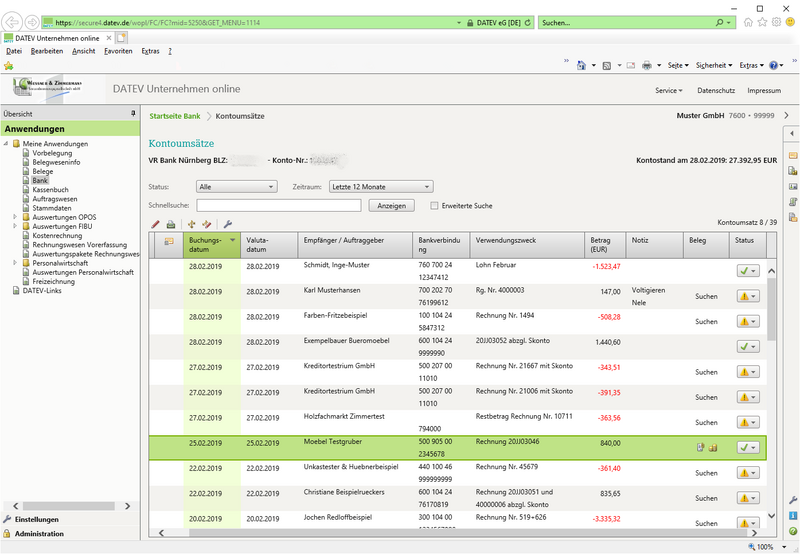Click the search magnifier icon
Viewport: 800px width, 554px height.
point(719,22)
